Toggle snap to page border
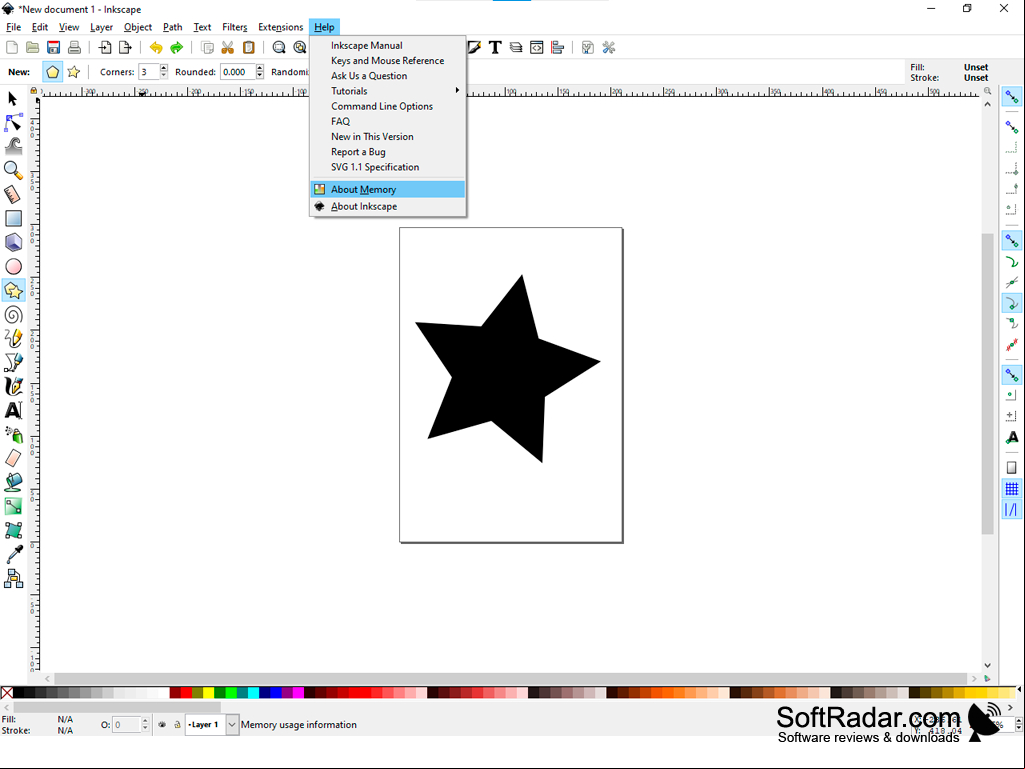This screenshot has width=1025, height=769. pyautogui.click(x=1011, y=468)
